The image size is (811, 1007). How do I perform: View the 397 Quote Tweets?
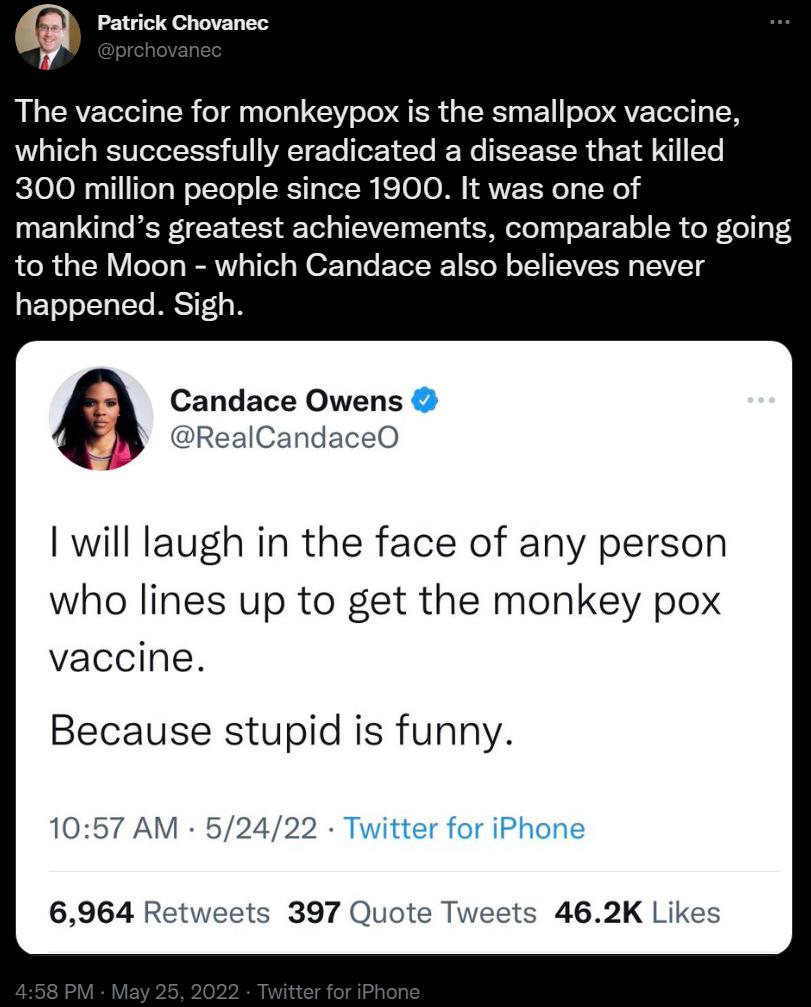pos(413,912)
